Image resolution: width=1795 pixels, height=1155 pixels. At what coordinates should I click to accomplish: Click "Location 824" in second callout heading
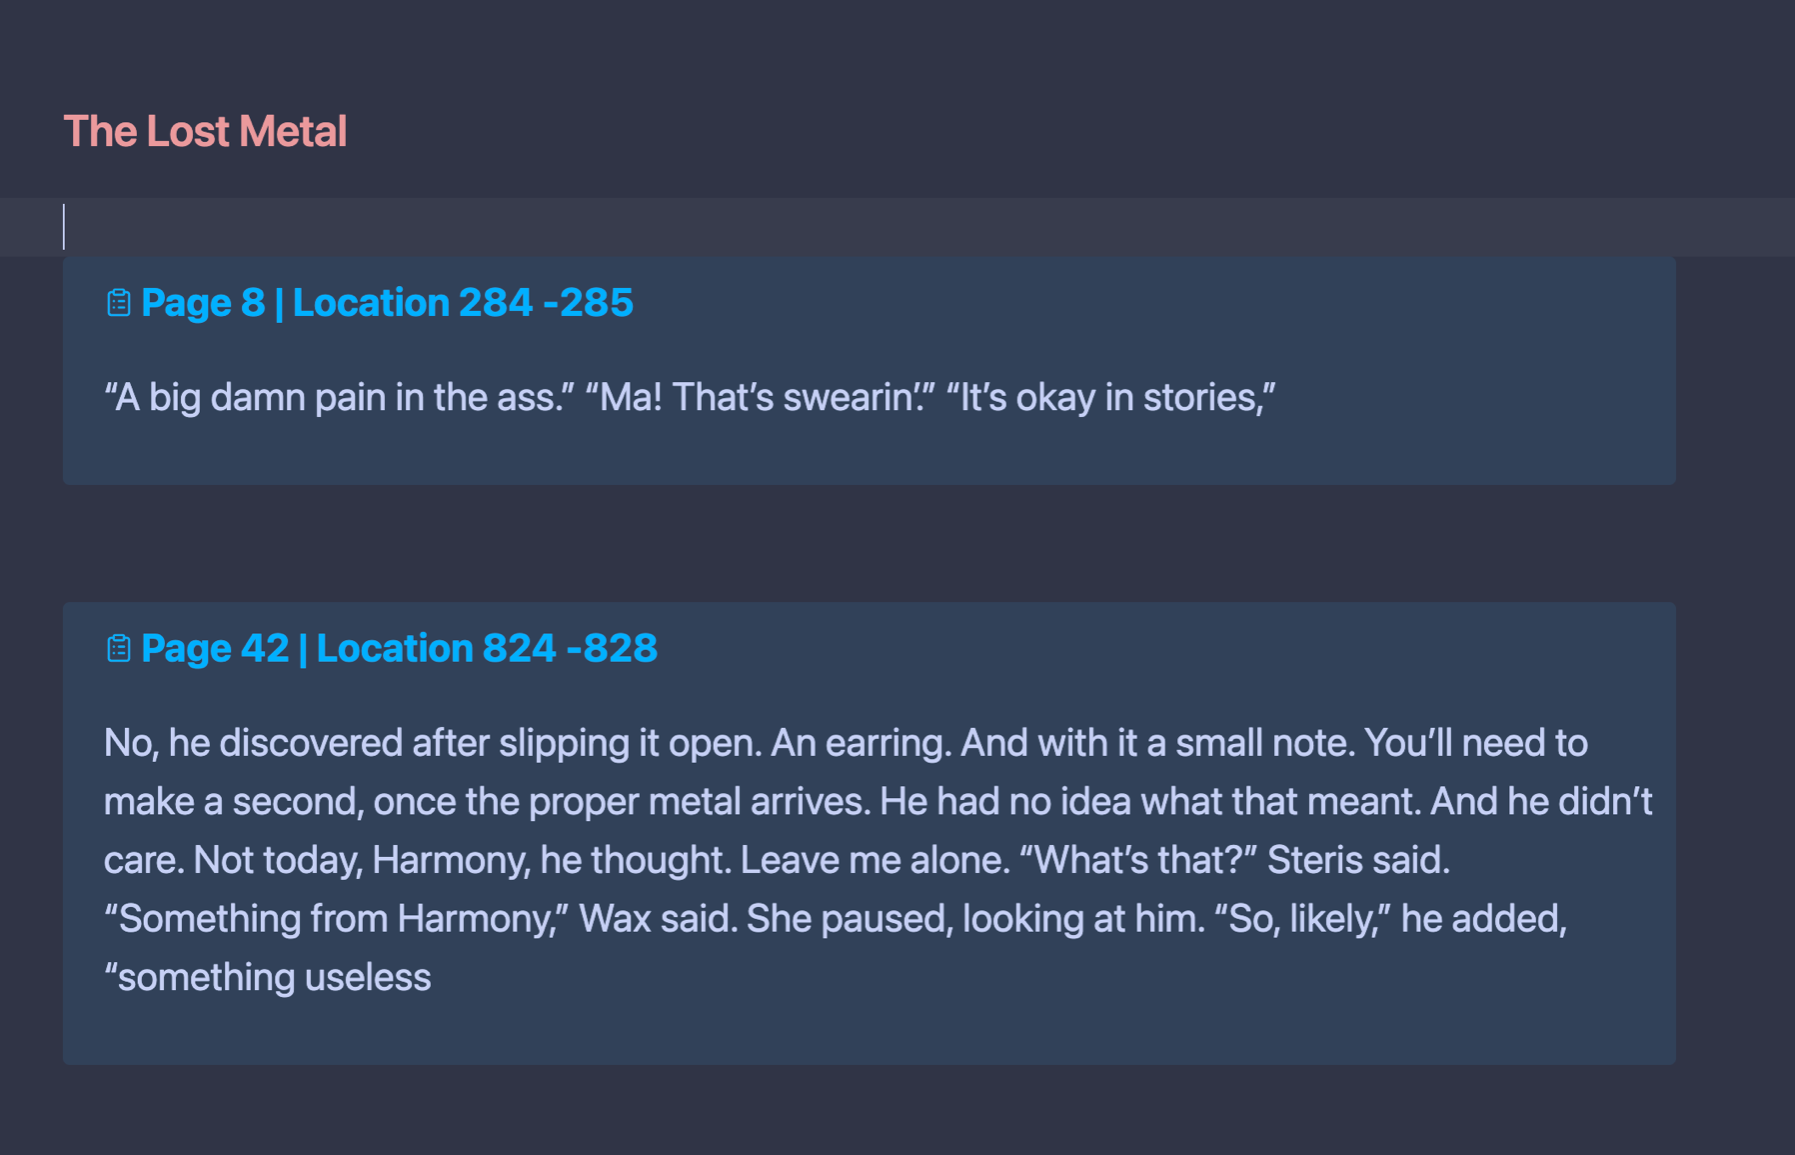point(436,648)
